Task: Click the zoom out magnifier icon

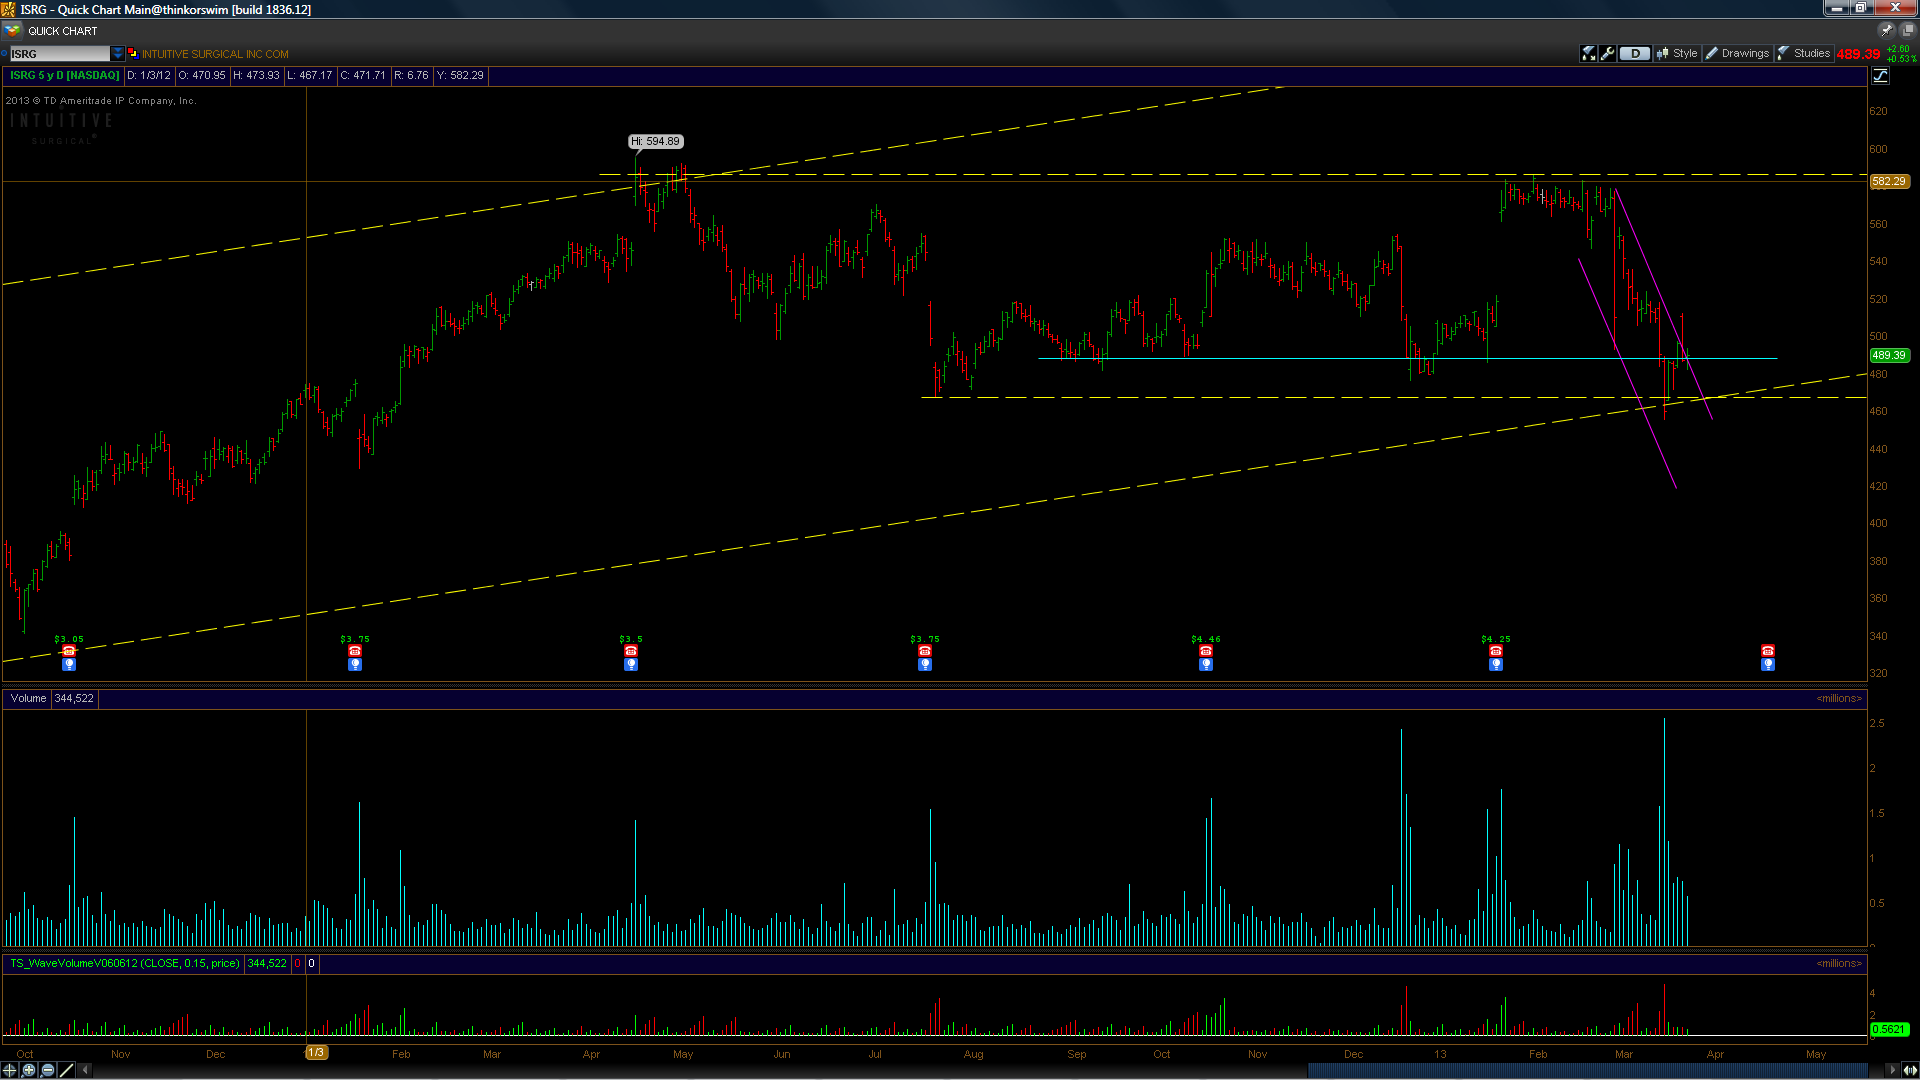Action: pos(48,1070)
